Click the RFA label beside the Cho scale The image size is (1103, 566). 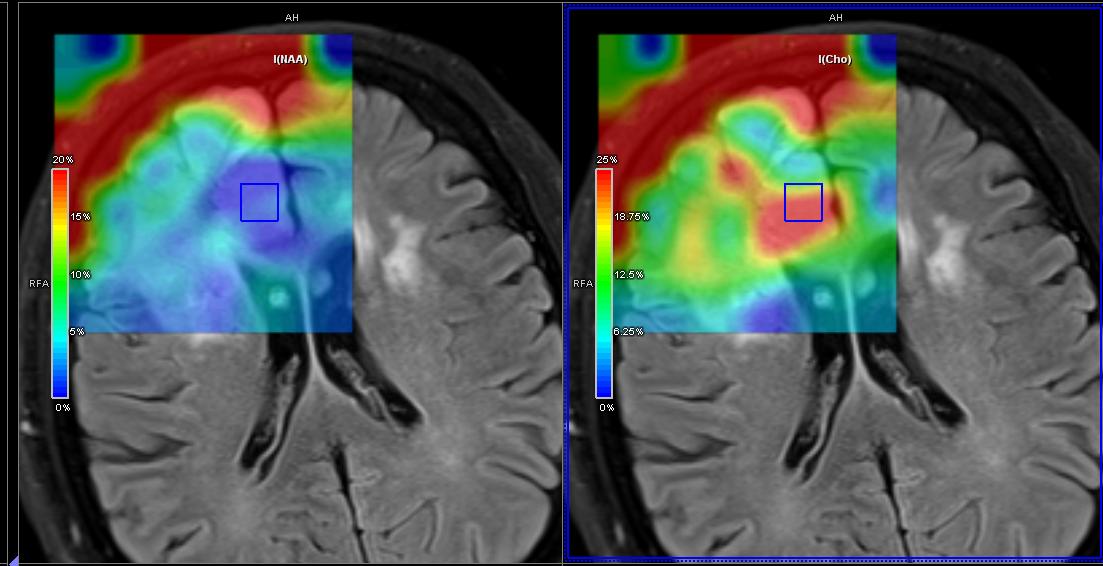pos(584,284)
